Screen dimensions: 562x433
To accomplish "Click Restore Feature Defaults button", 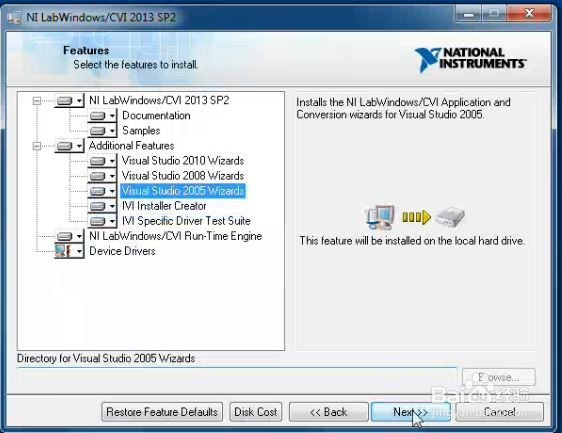I will tap(162, 412).
